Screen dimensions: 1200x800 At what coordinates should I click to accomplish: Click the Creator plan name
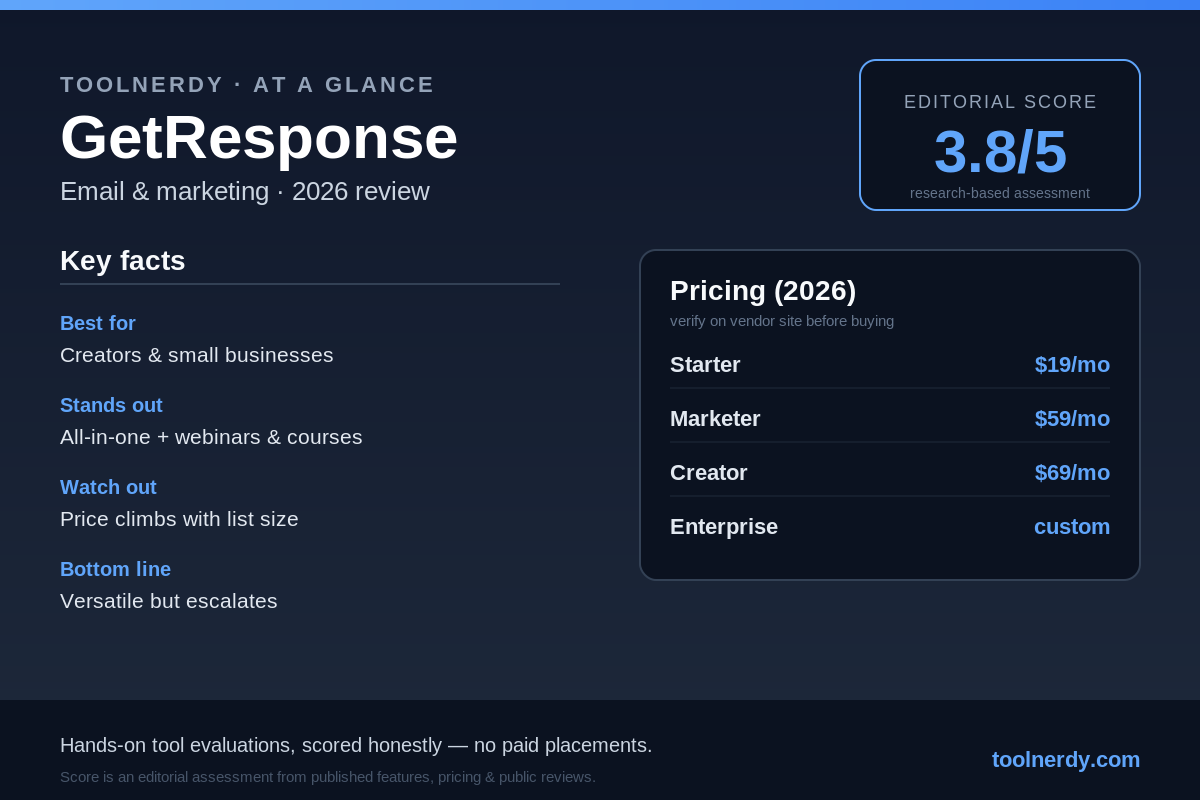pyautogui.click(x=709, y=473)
